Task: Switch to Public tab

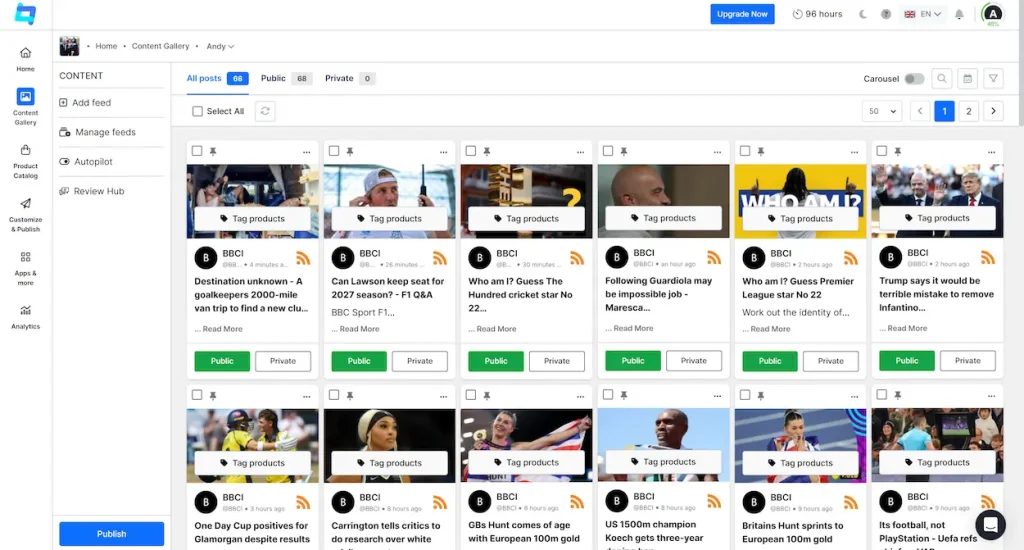Action: 285,78
